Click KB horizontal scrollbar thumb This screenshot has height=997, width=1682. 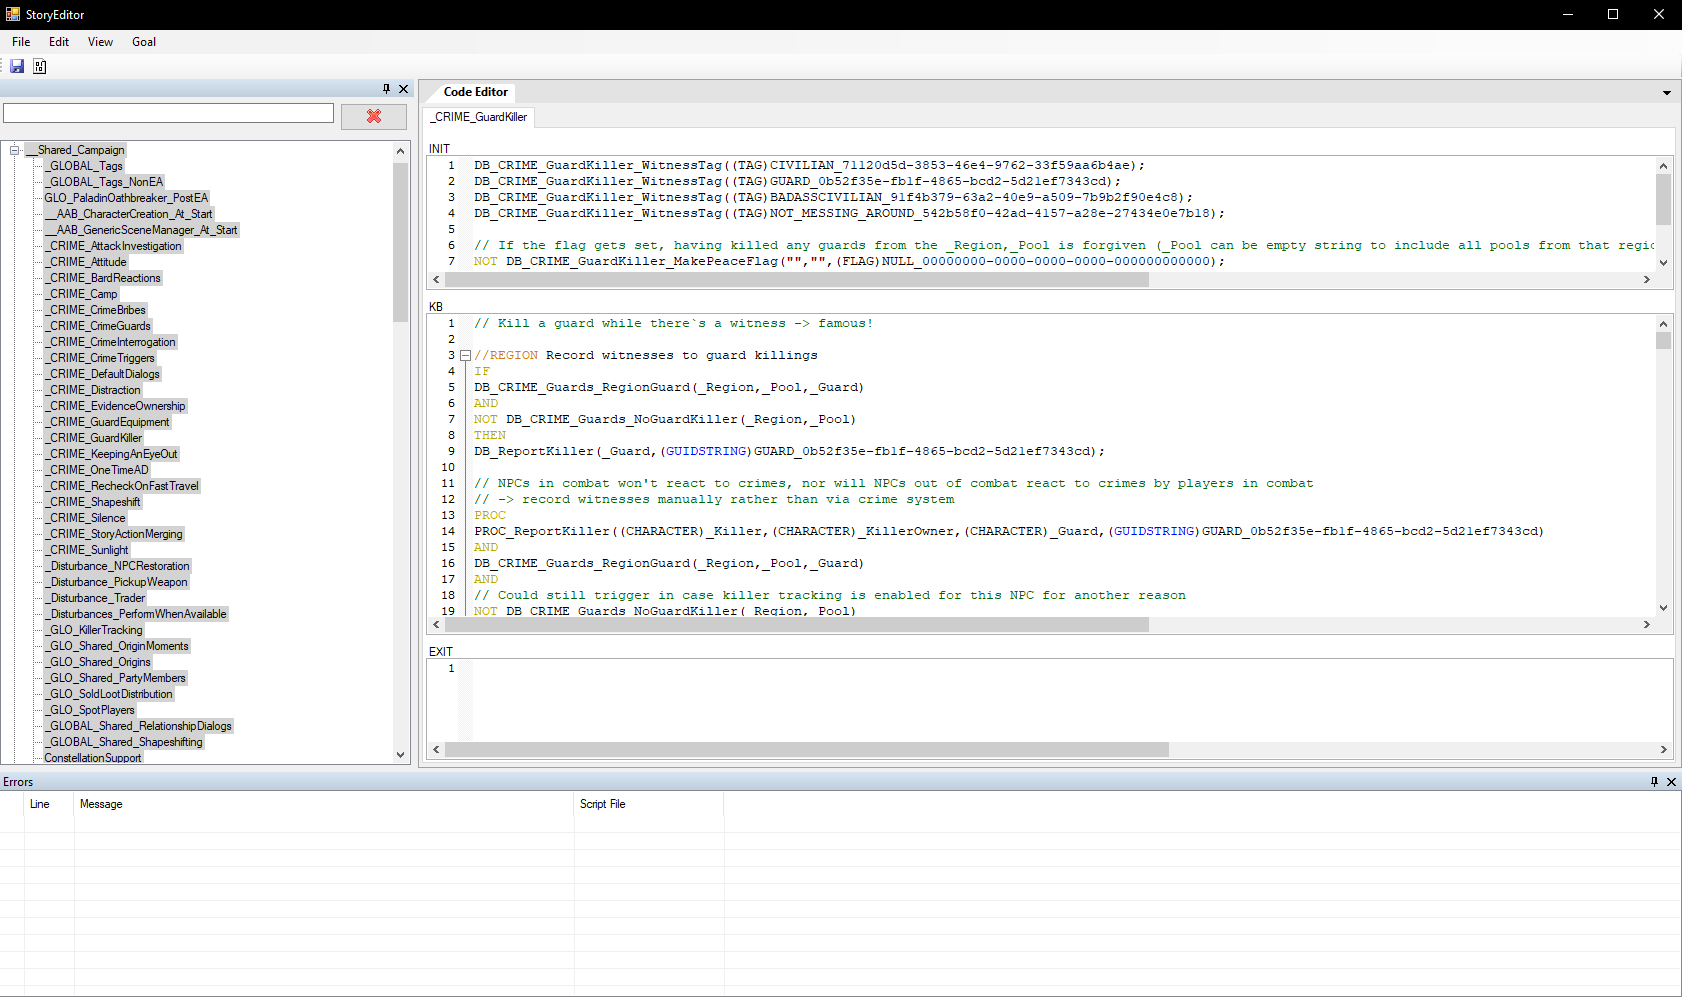[797, 625]
